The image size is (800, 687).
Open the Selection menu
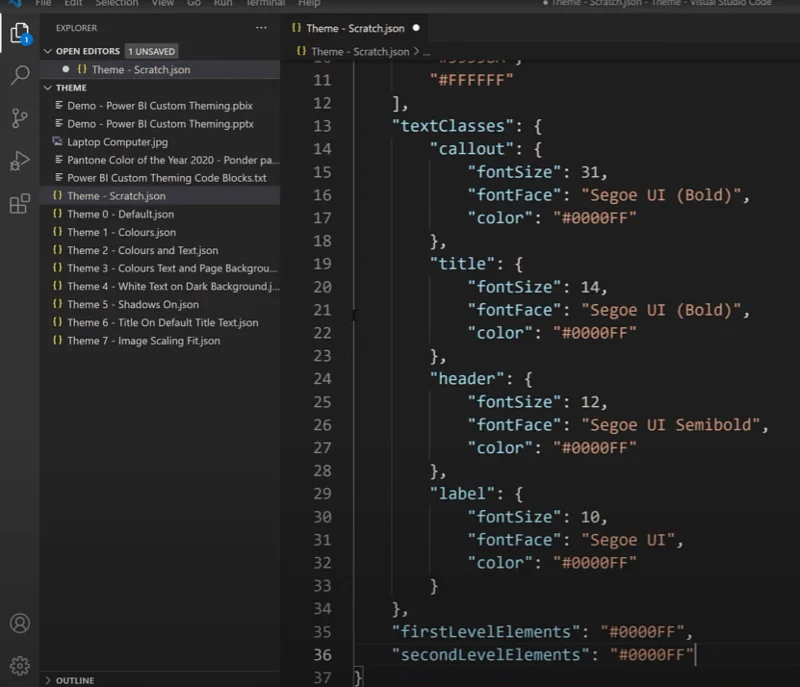pyautogui.click(x=117, y=3)
